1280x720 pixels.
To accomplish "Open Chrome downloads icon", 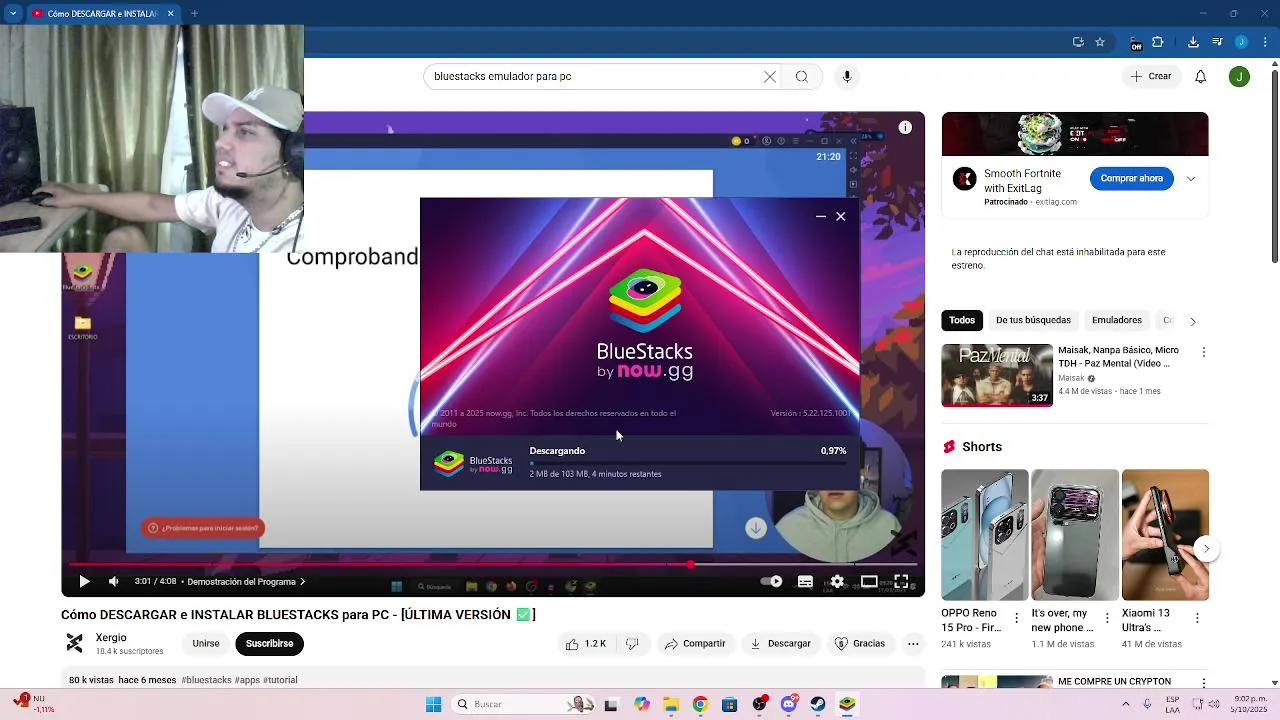I will tap(1193, 42).
